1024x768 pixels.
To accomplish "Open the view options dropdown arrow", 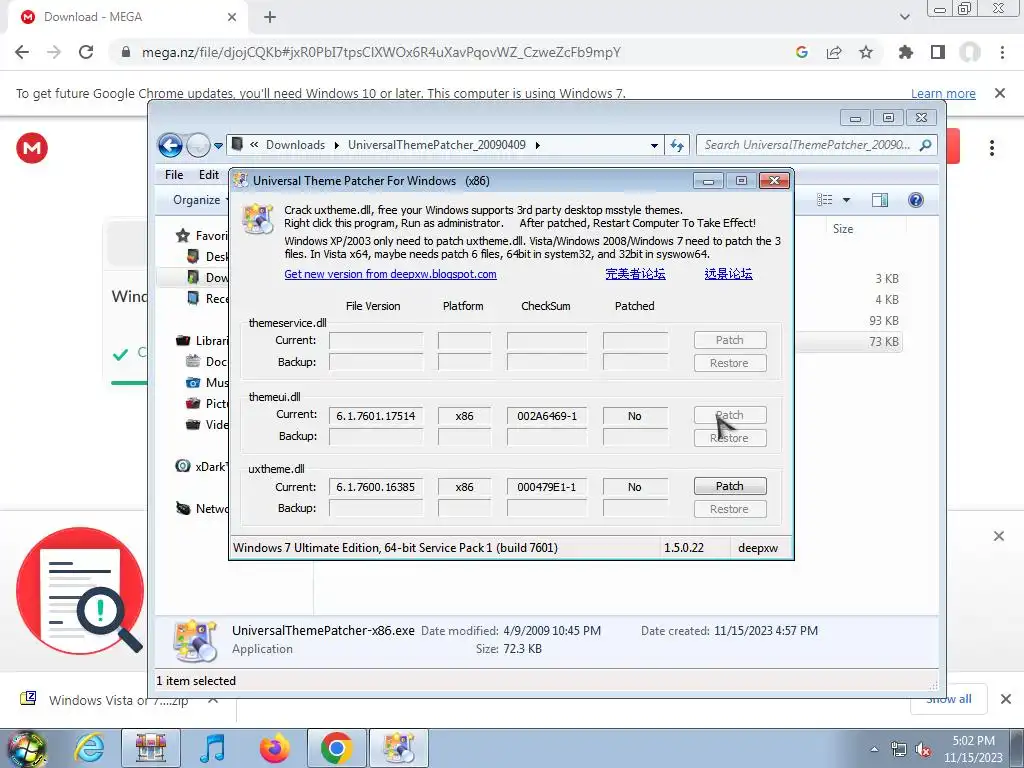I will tap(846, 200).
